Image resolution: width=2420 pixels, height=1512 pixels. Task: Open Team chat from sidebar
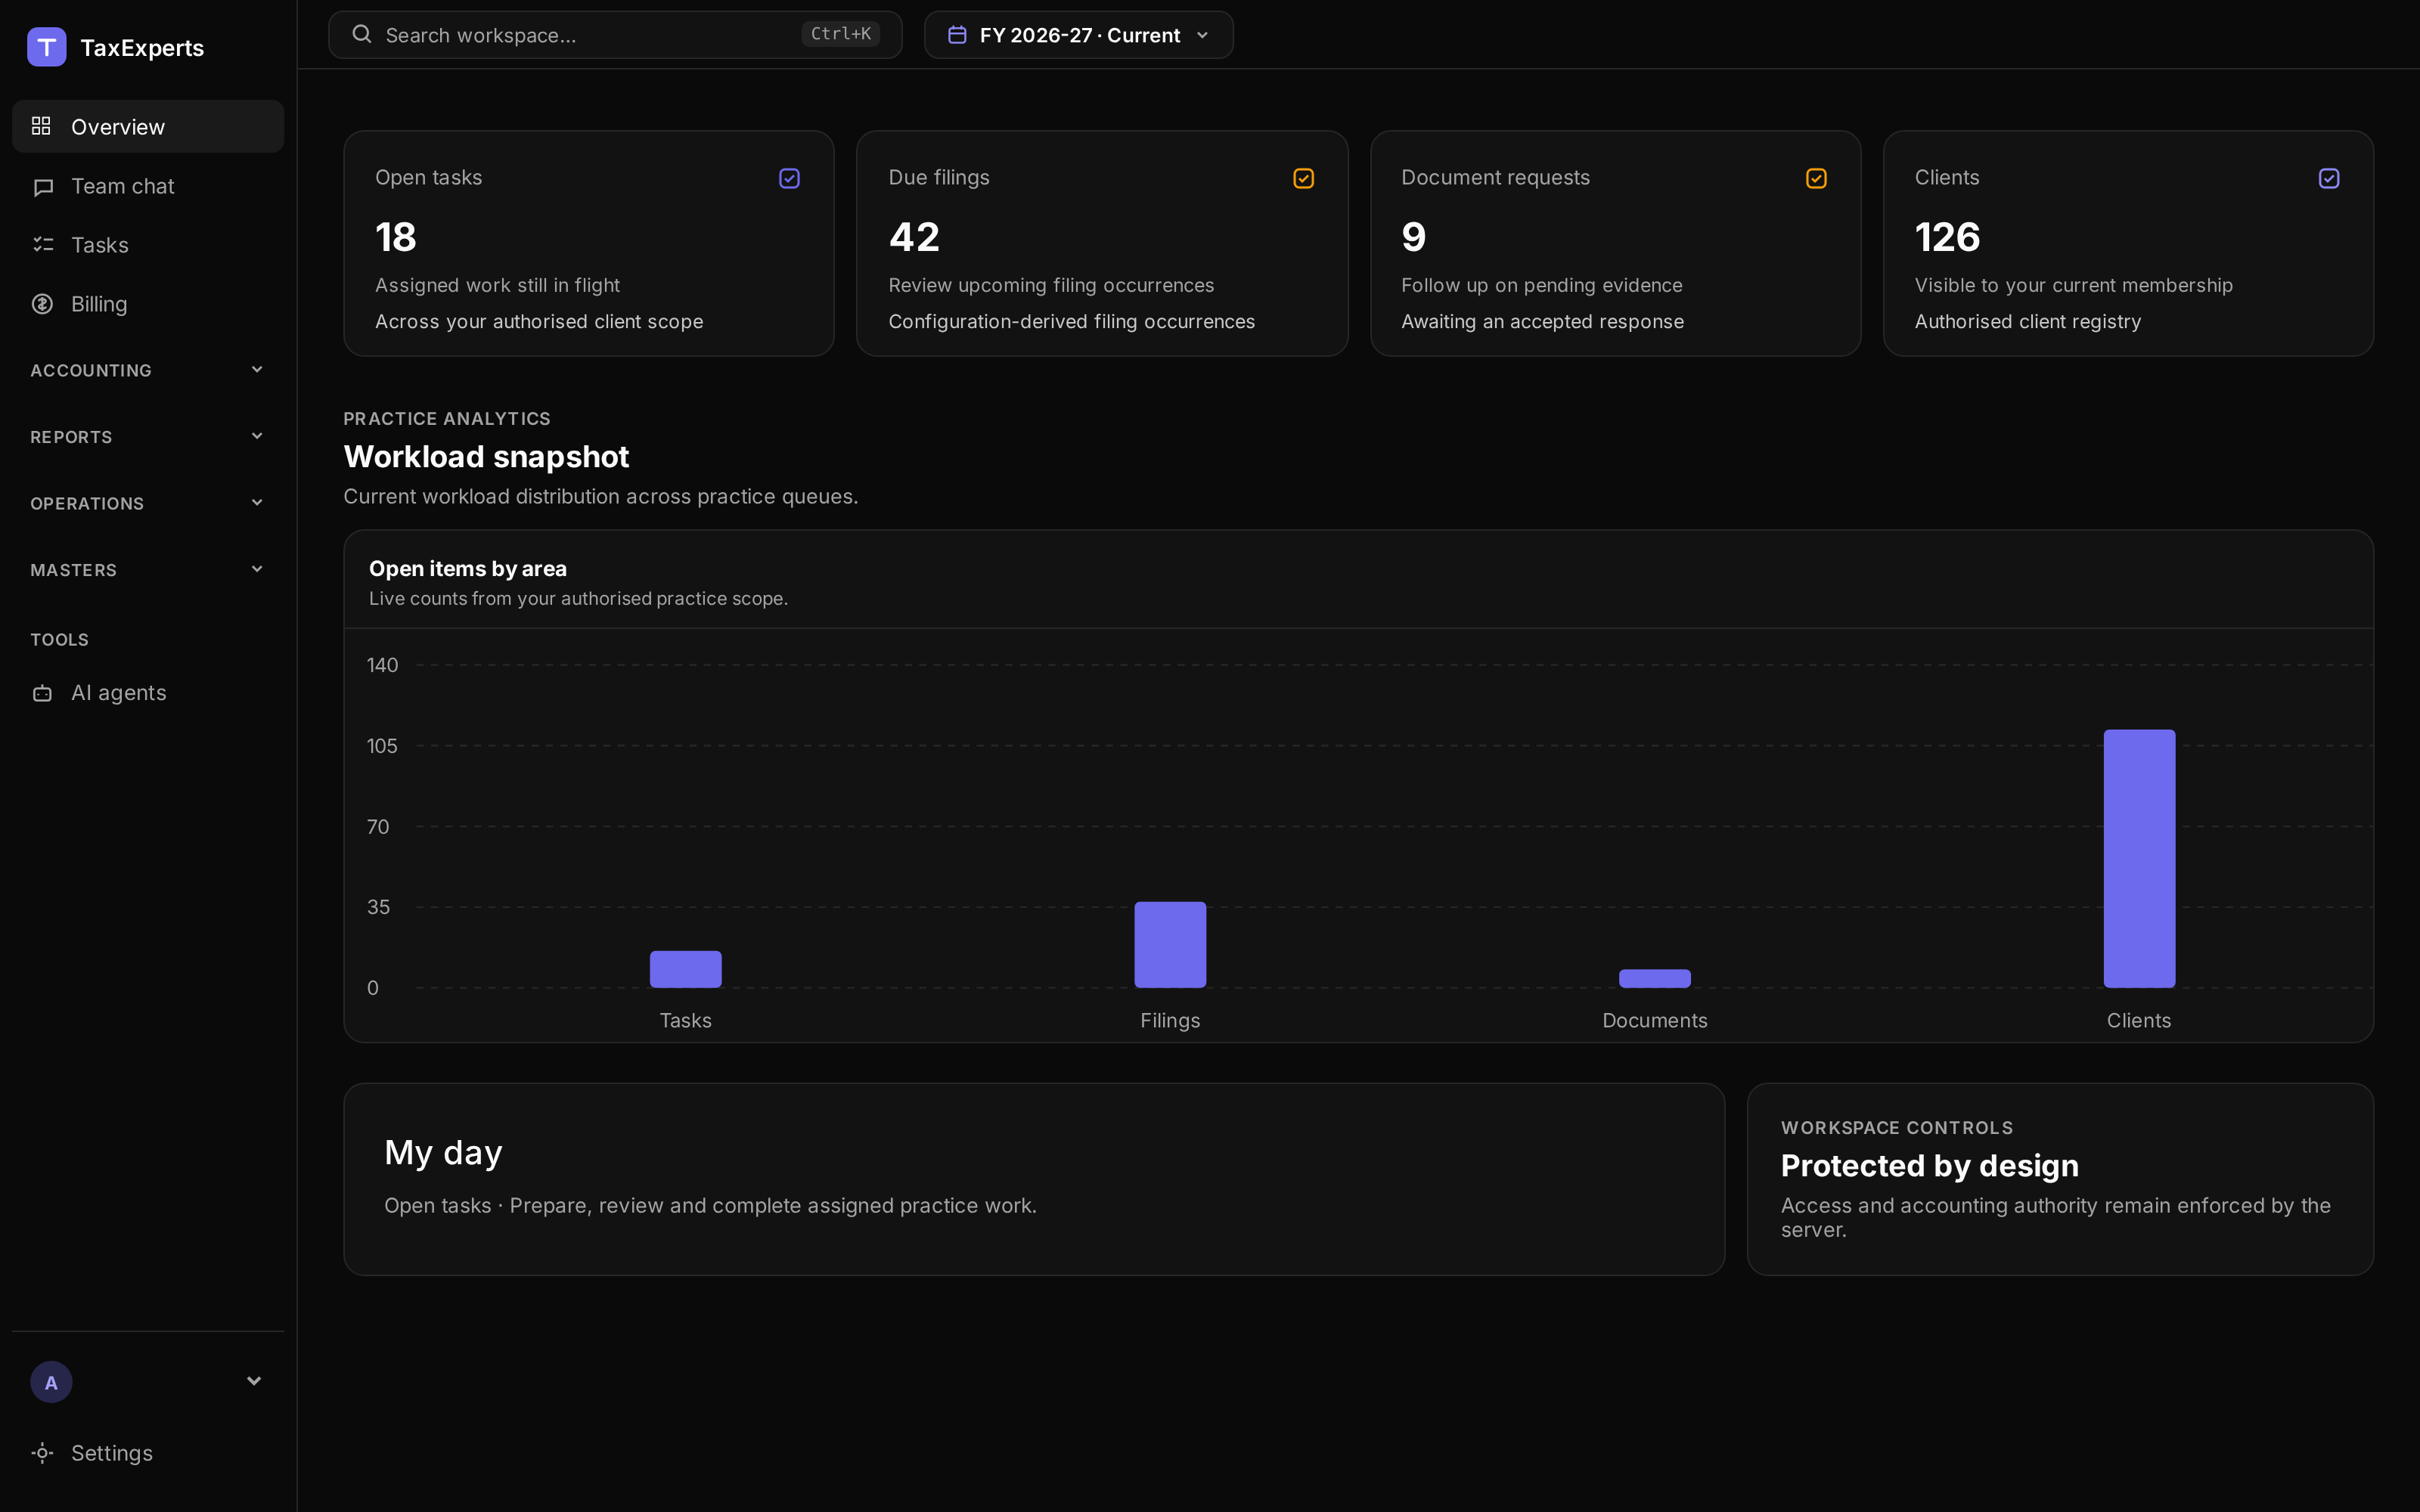(148, 186)
